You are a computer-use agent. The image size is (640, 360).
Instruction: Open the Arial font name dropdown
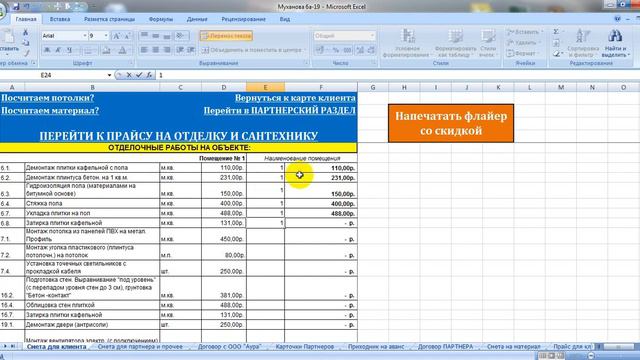(x=85, y=36)
